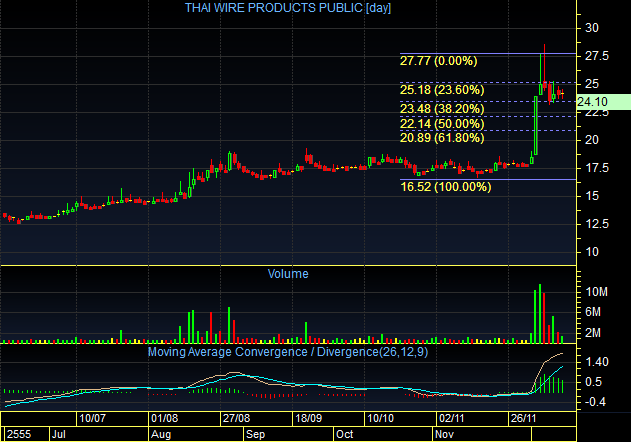
Task: Click the 18/09 date marker
Action: [309, 418]
